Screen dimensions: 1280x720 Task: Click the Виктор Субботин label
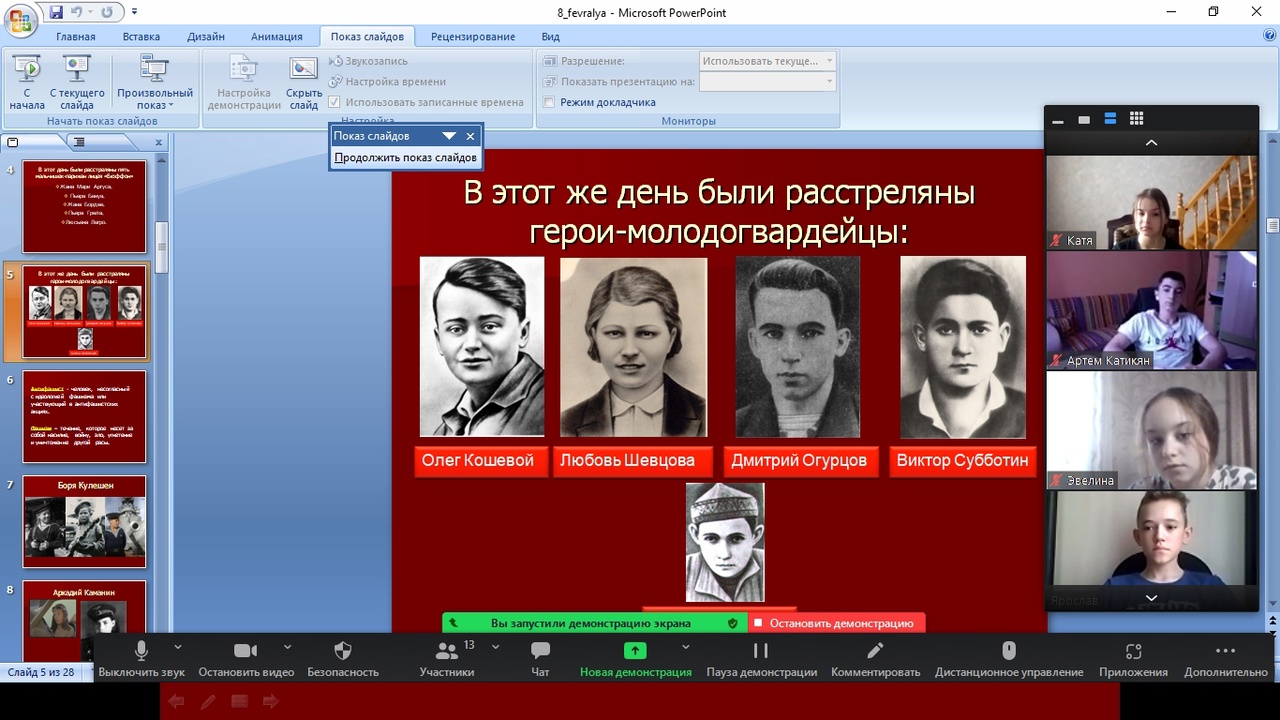pos(962,461)
